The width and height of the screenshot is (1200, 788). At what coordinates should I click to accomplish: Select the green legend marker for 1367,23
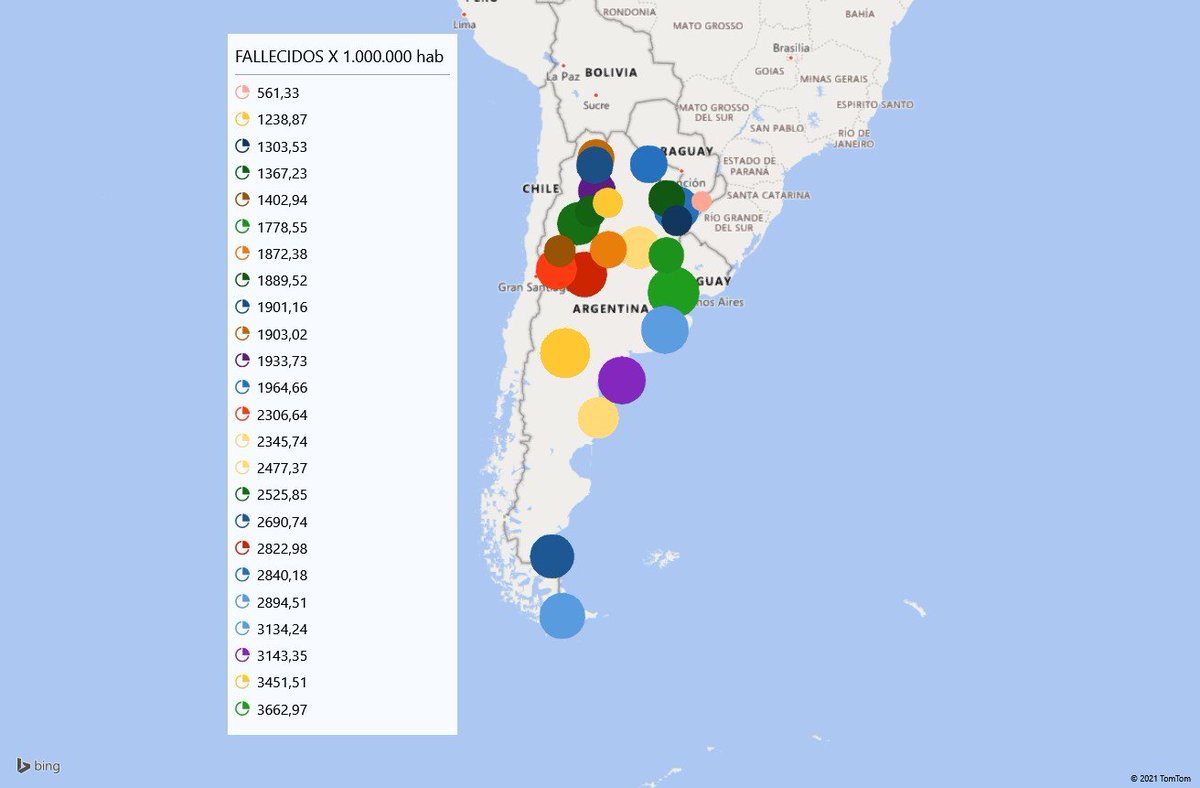(242, 173)
